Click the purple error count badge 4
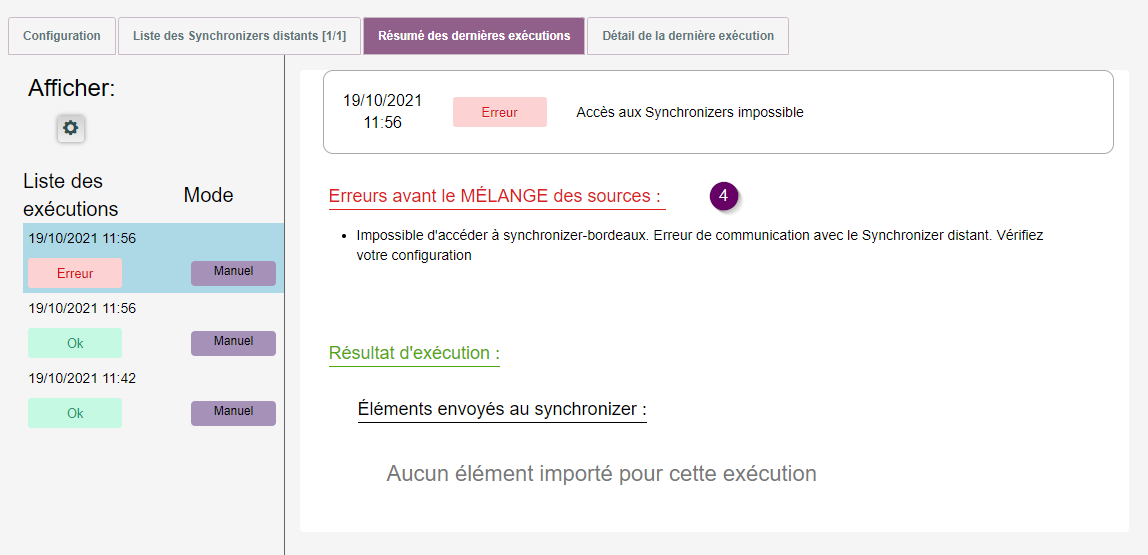1148x555 pixels. pos(723,196)
